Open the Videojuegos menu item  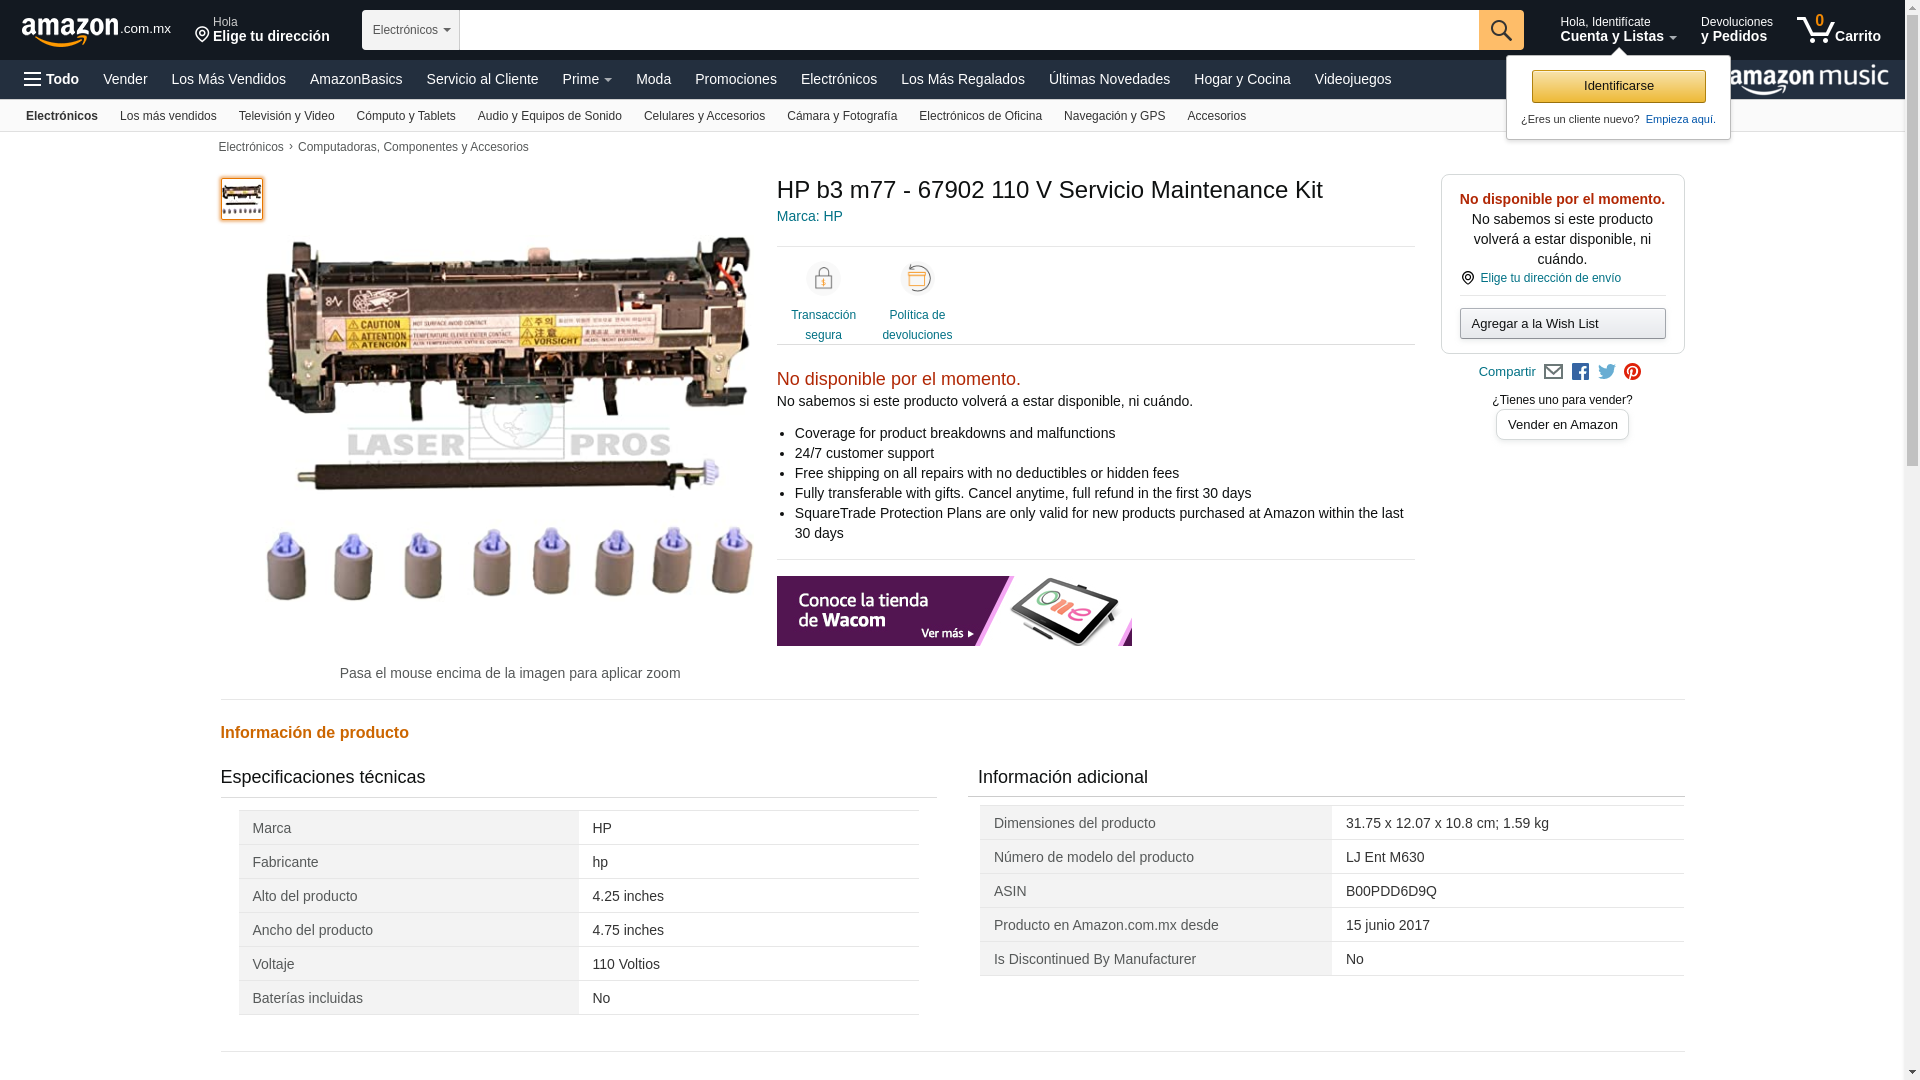point(1352,79)
